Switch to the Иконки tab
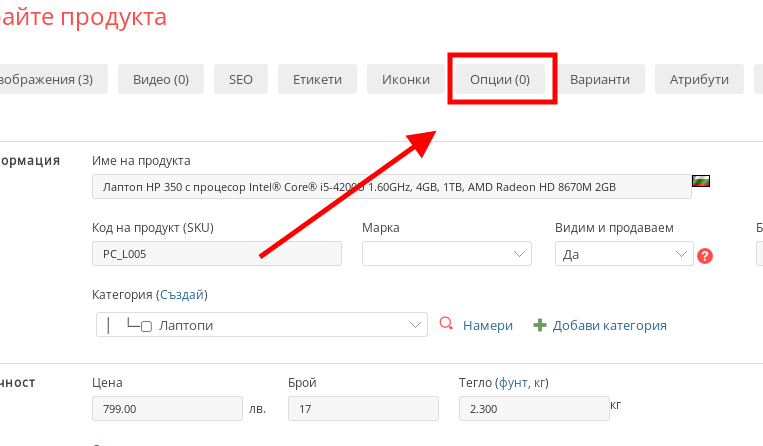The width and height of the screenshot is (763, 446). point(406,79)
